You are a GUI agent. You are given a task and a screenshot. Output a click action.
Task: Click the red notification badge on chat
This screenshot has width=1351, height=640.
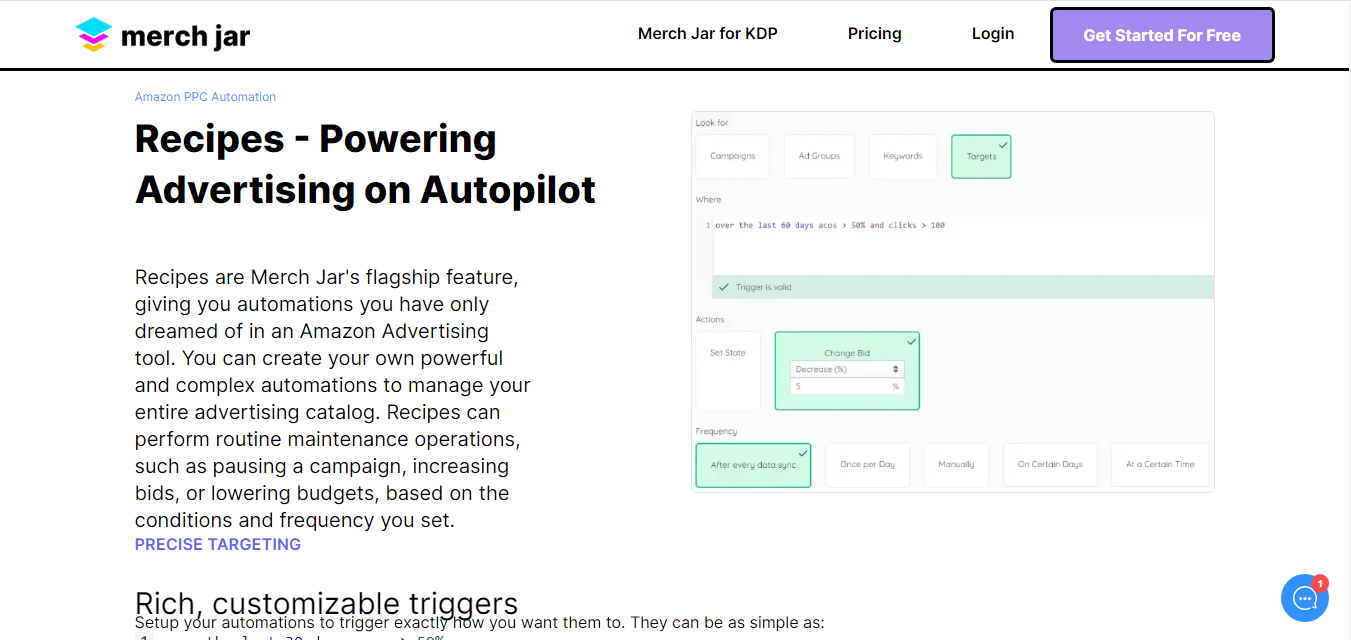(1320, 583)
